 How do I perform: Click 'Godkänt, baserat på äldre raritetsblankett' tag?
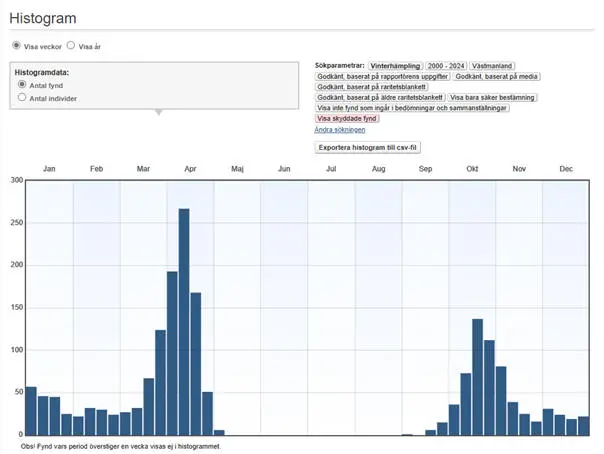point(380,97)
